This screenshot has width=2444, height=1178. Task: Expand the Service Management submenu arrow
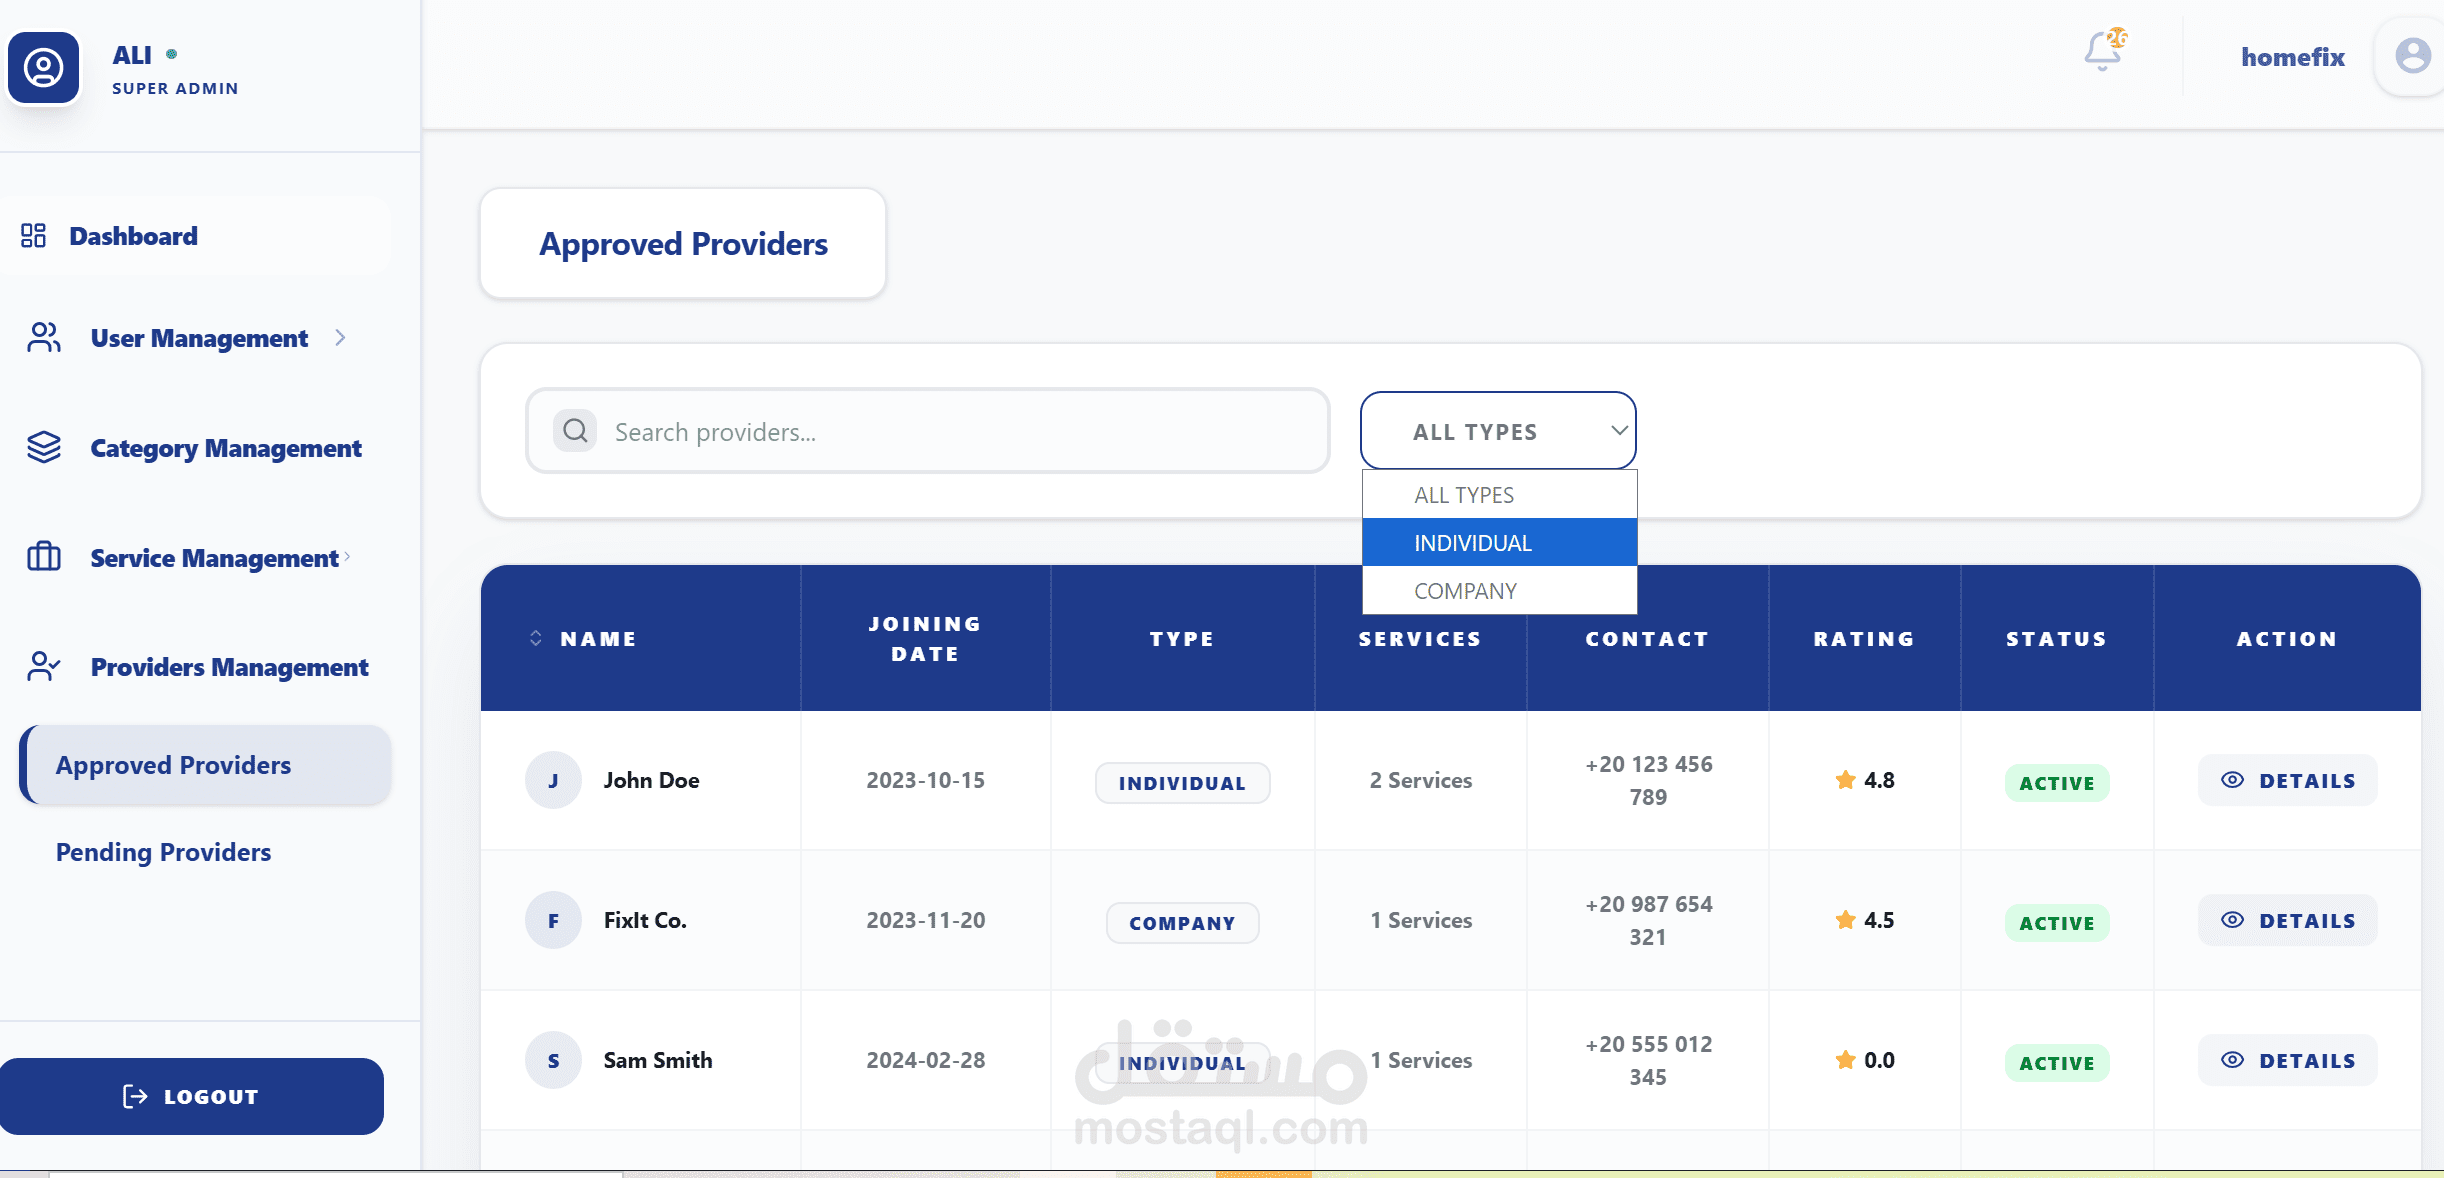click(x=347, y=556)
